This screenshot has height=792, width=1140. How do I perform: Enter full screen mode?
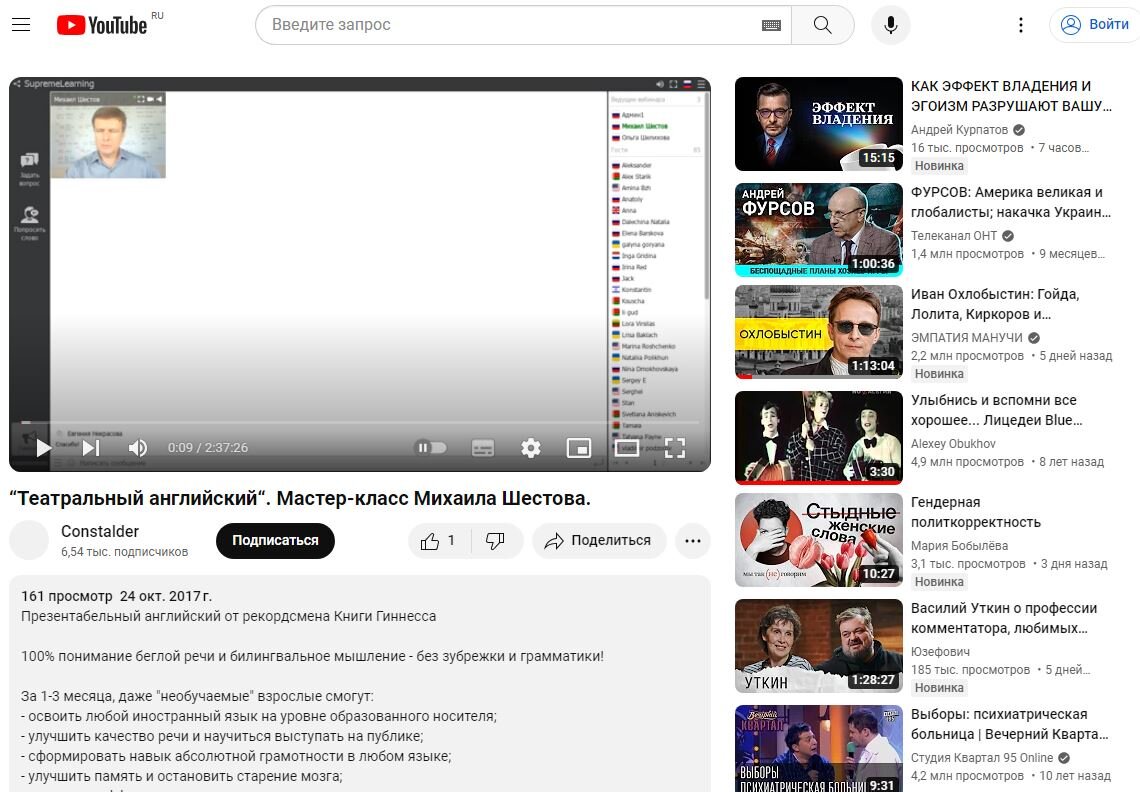pos(675,448)
